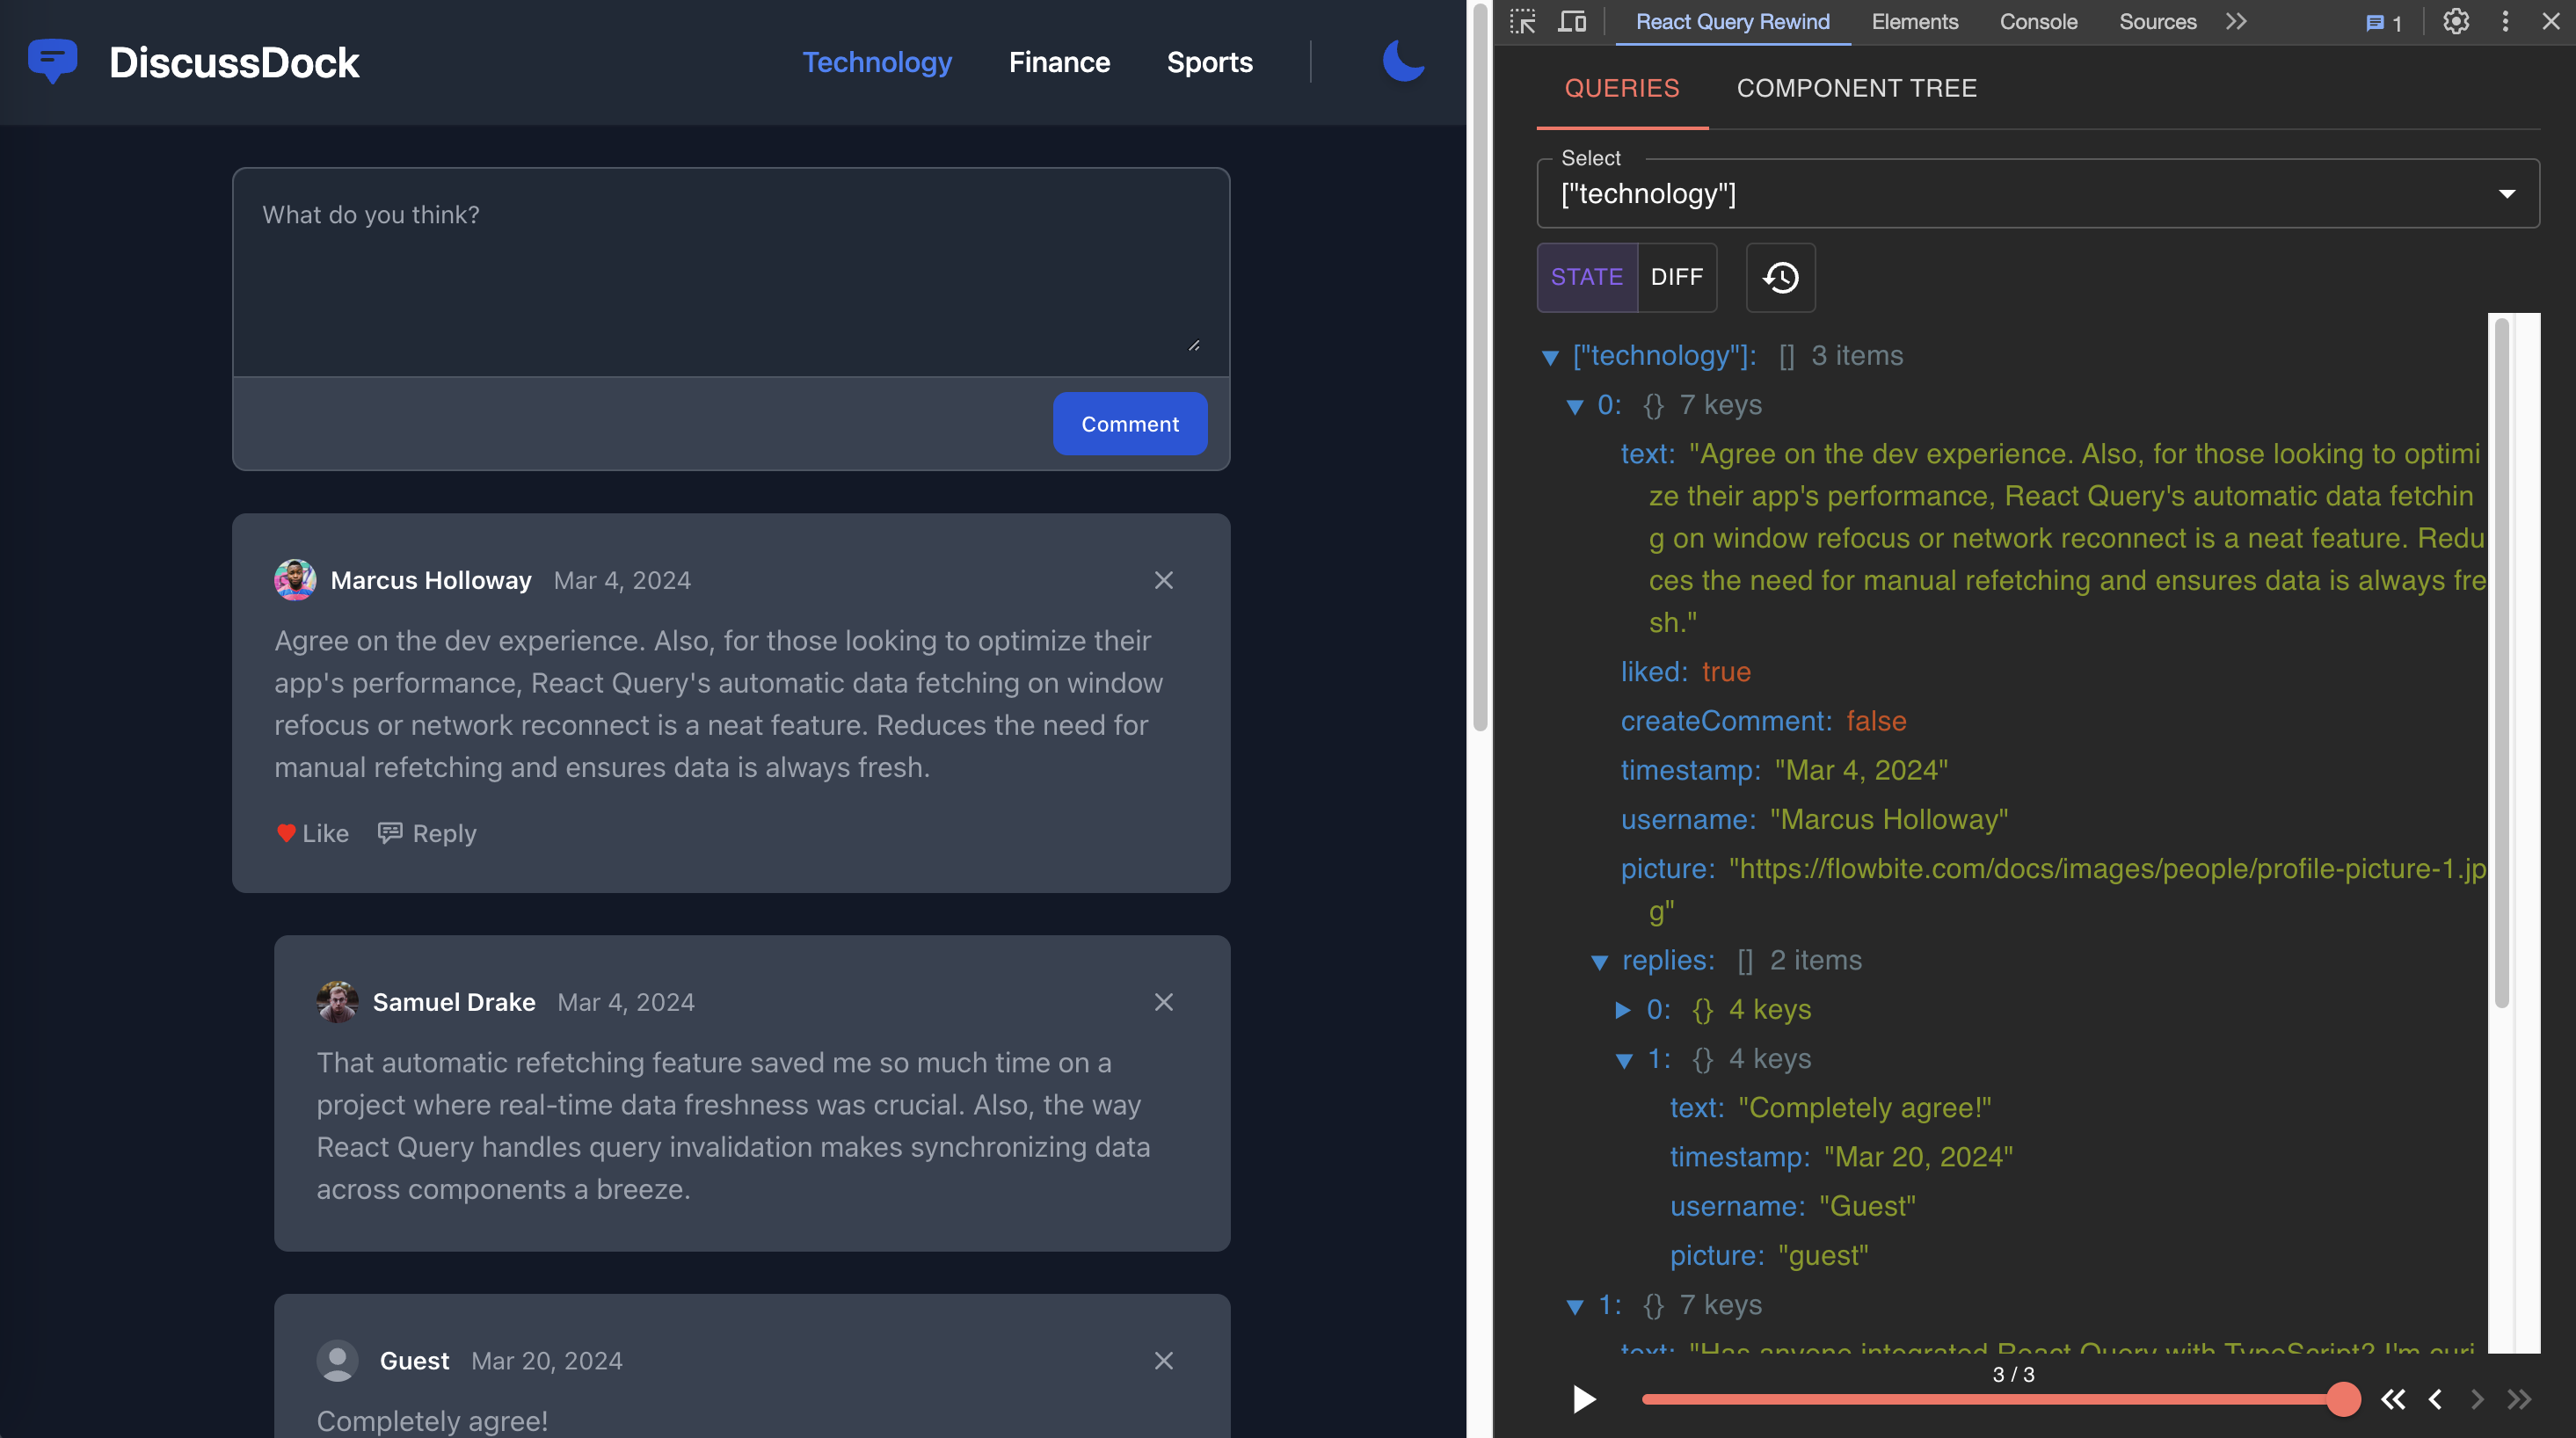
Task: Toggle the STATE button in React Query panel
Action: [x=1587, y=276]
